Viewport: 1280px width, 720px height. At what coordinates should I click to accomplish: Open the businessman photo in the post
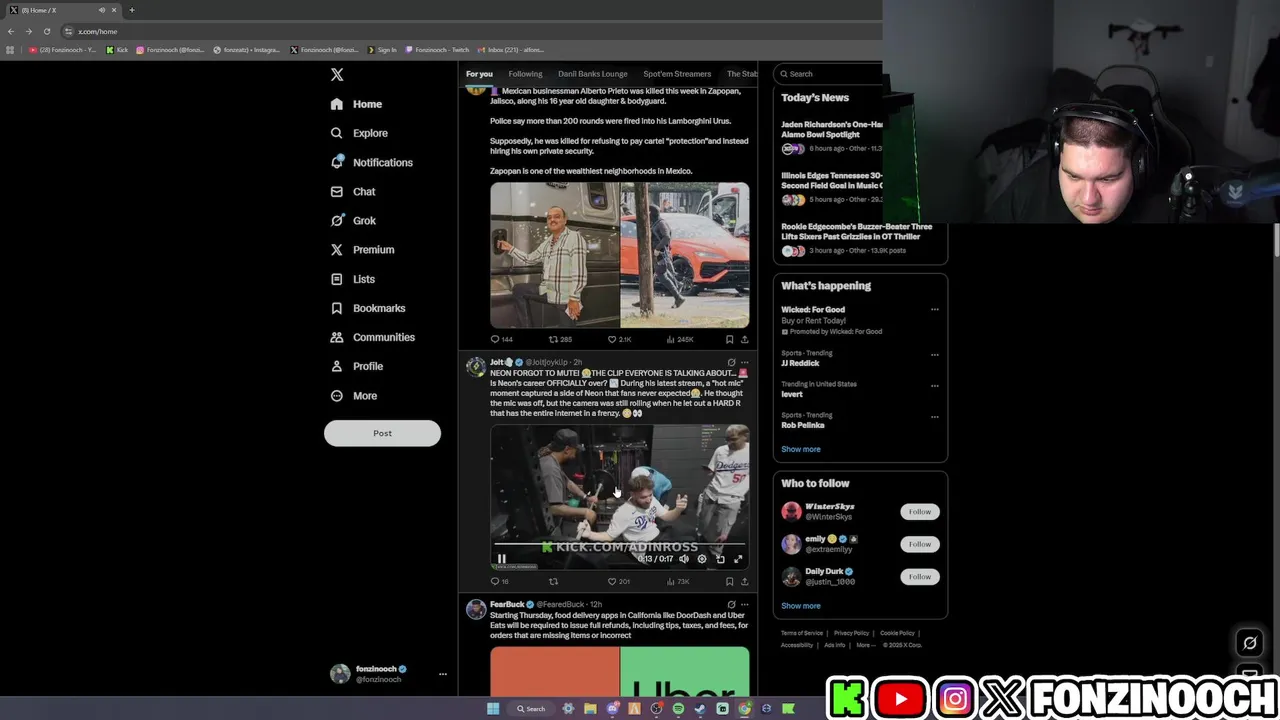[554, 255]
